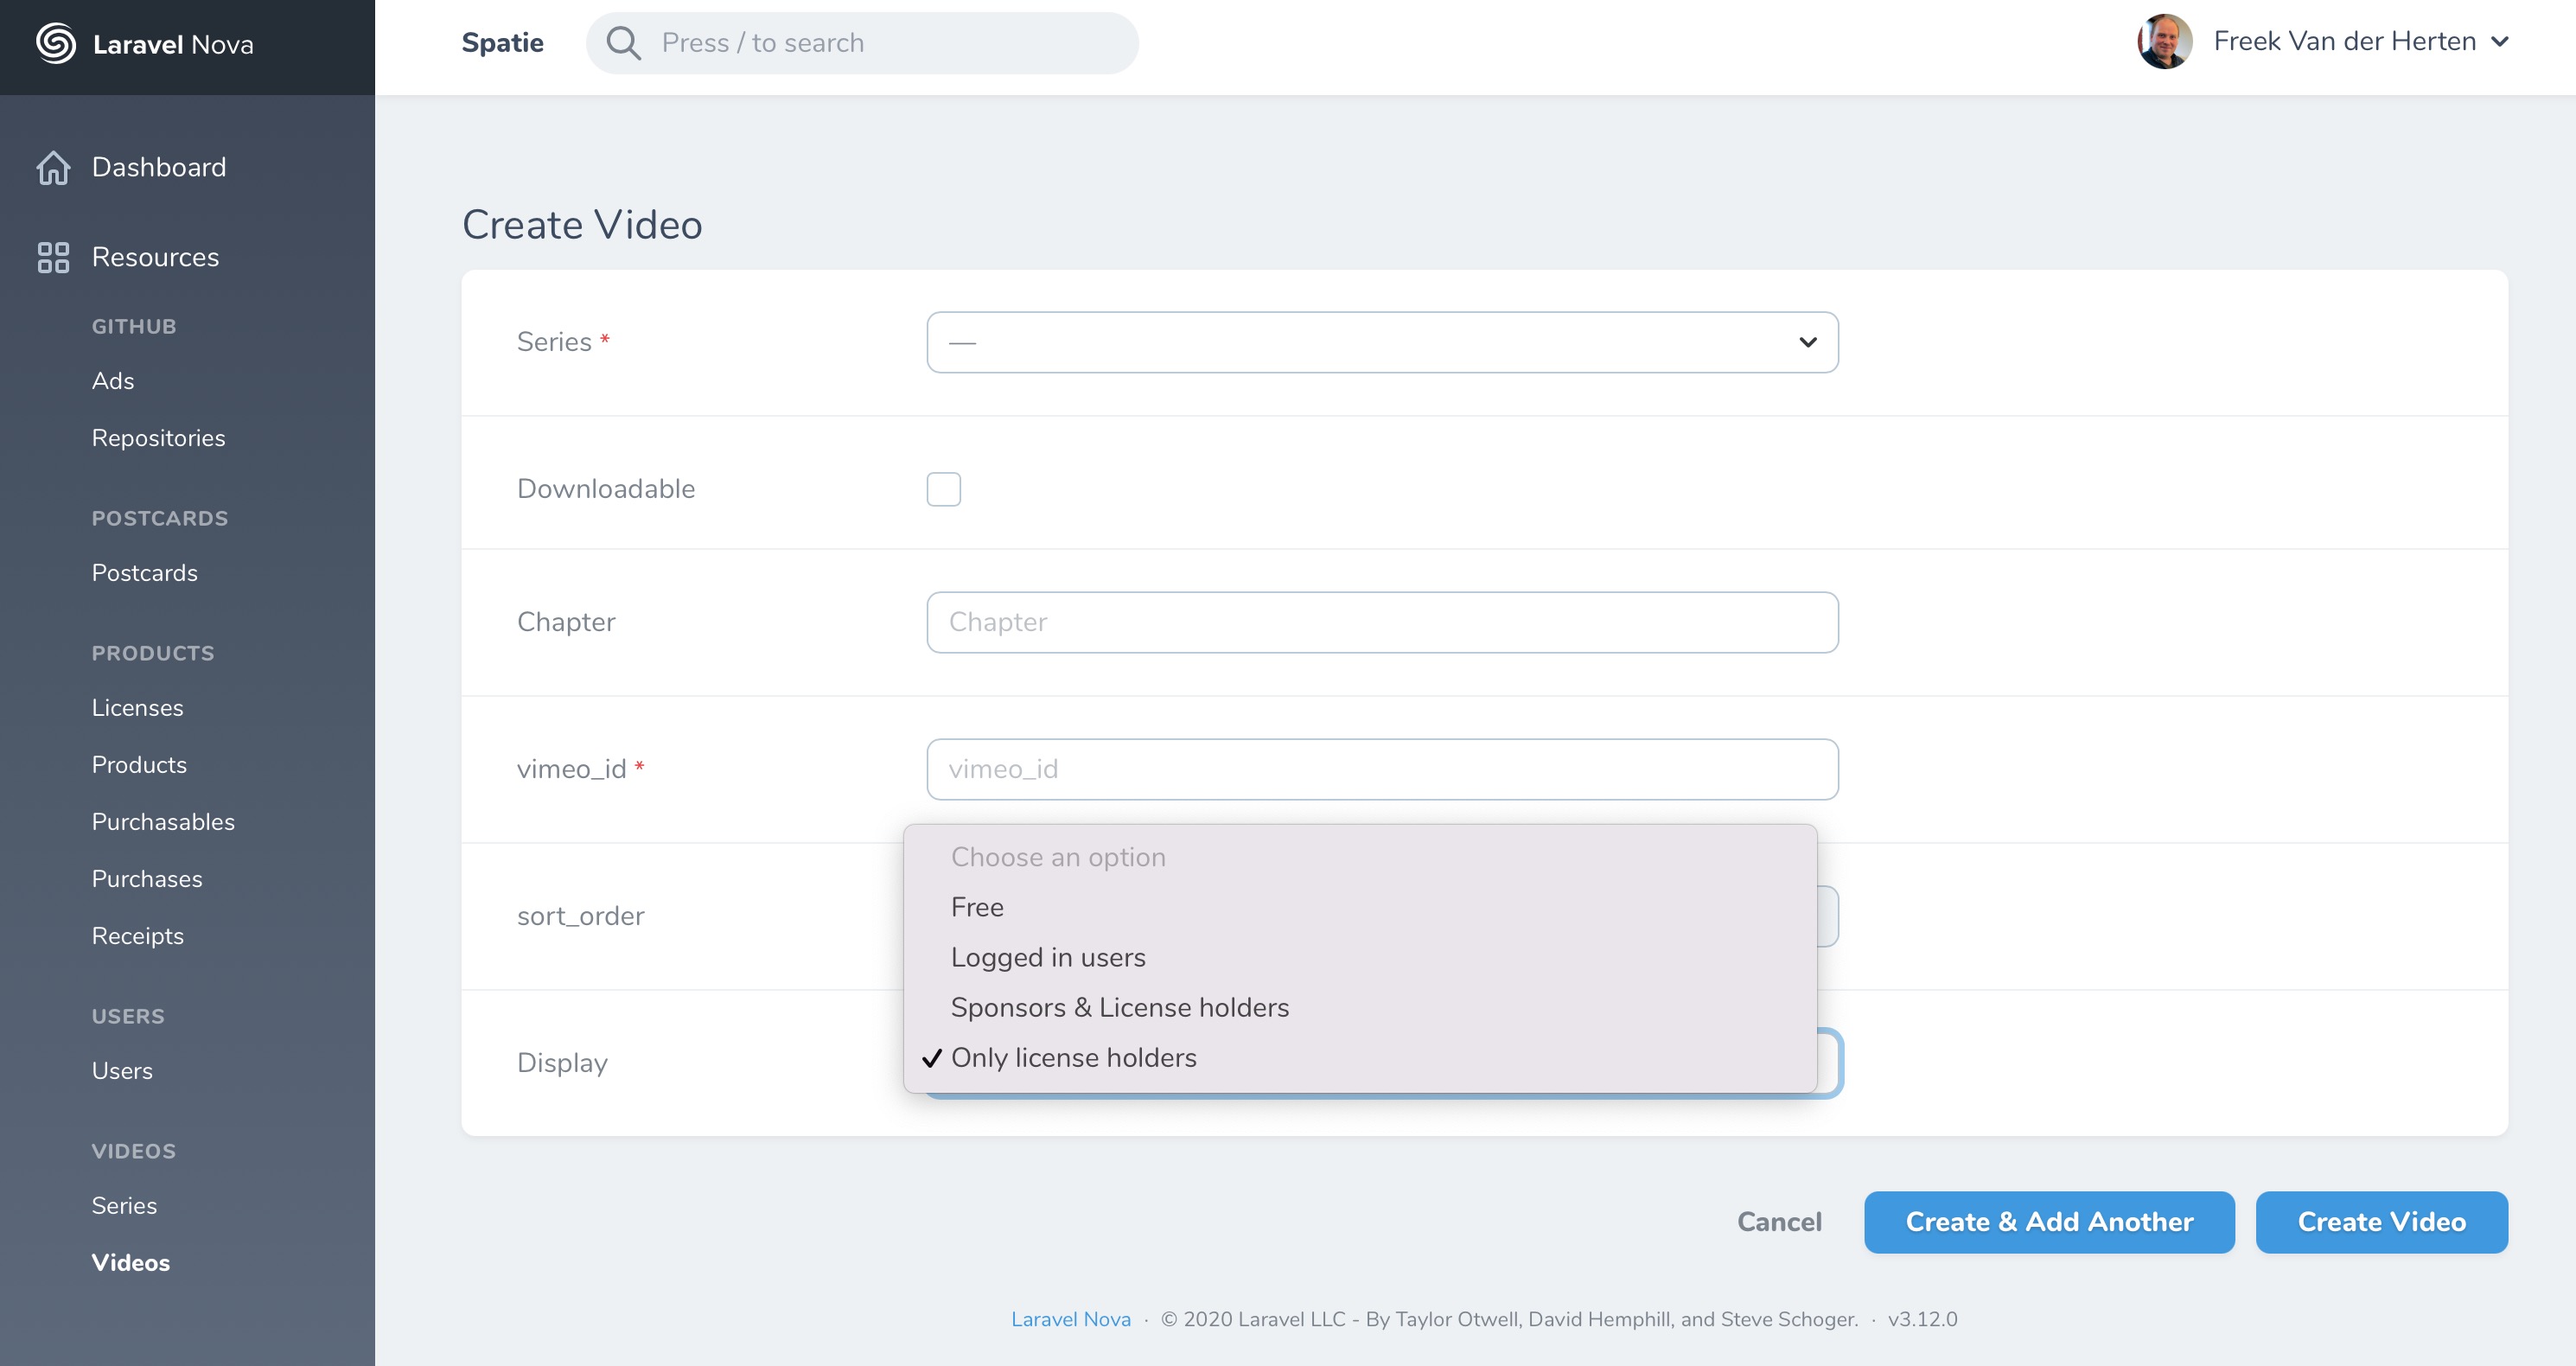This screenshot has height=1366, width=2576.
Task: Focus the Chapter input field
Action: [1382, 622]
